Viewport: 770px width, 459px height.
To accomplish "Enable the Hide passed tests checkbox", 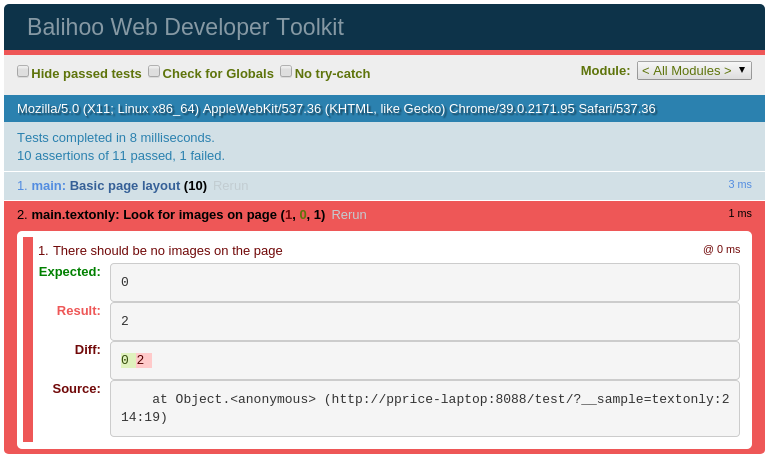I will (23, 72).
